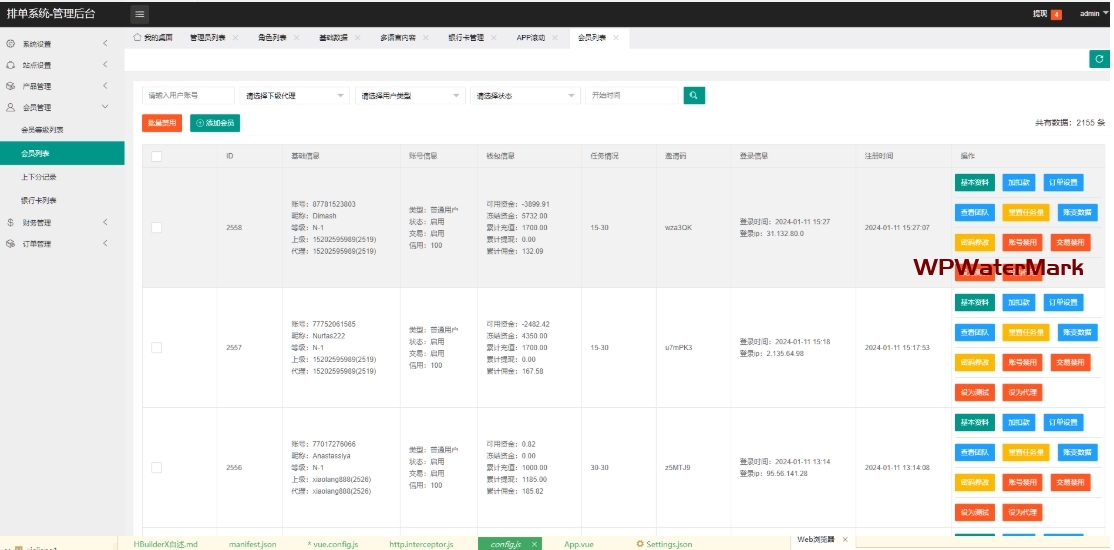
Task: Open the 请选择用户类型 dropdown
Action: coord(409,96)
